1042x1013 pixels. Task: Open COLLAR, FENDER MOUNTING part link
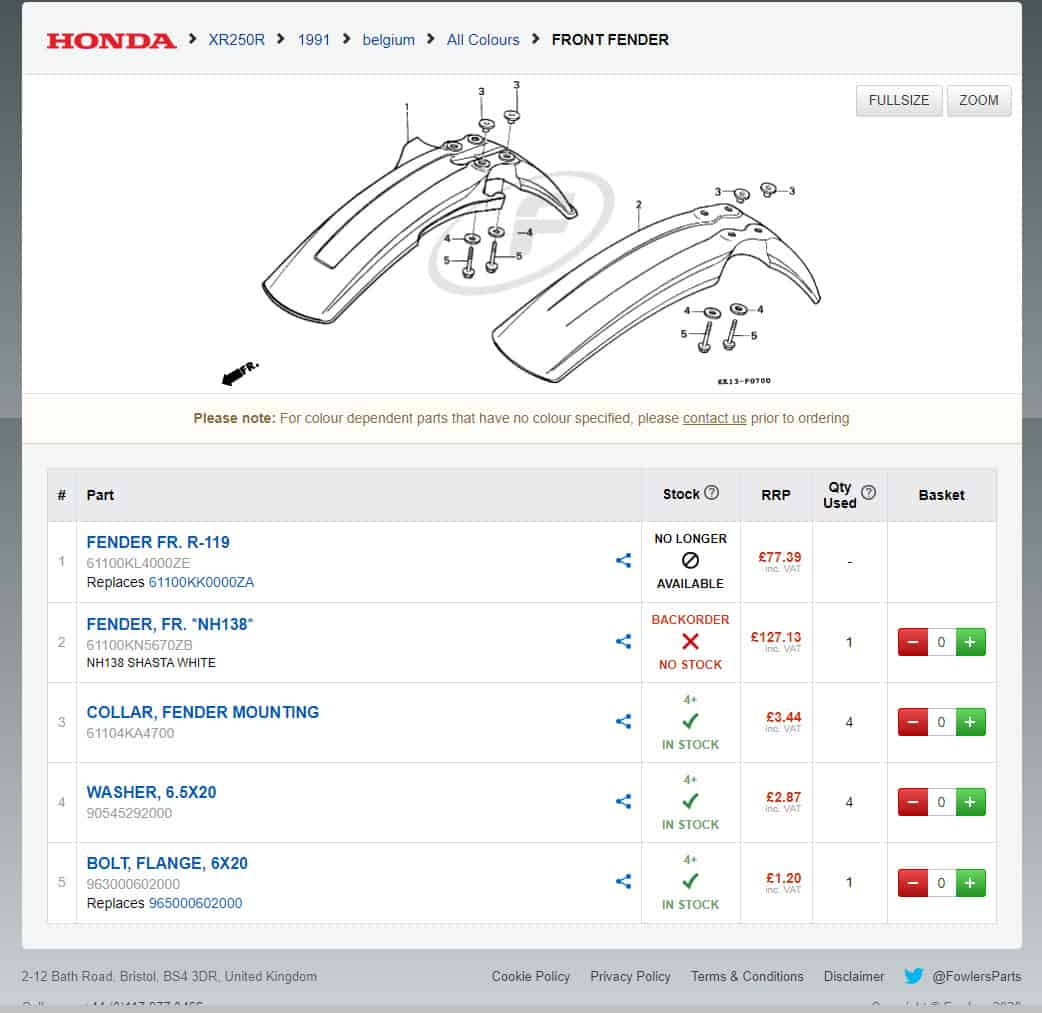203,712
